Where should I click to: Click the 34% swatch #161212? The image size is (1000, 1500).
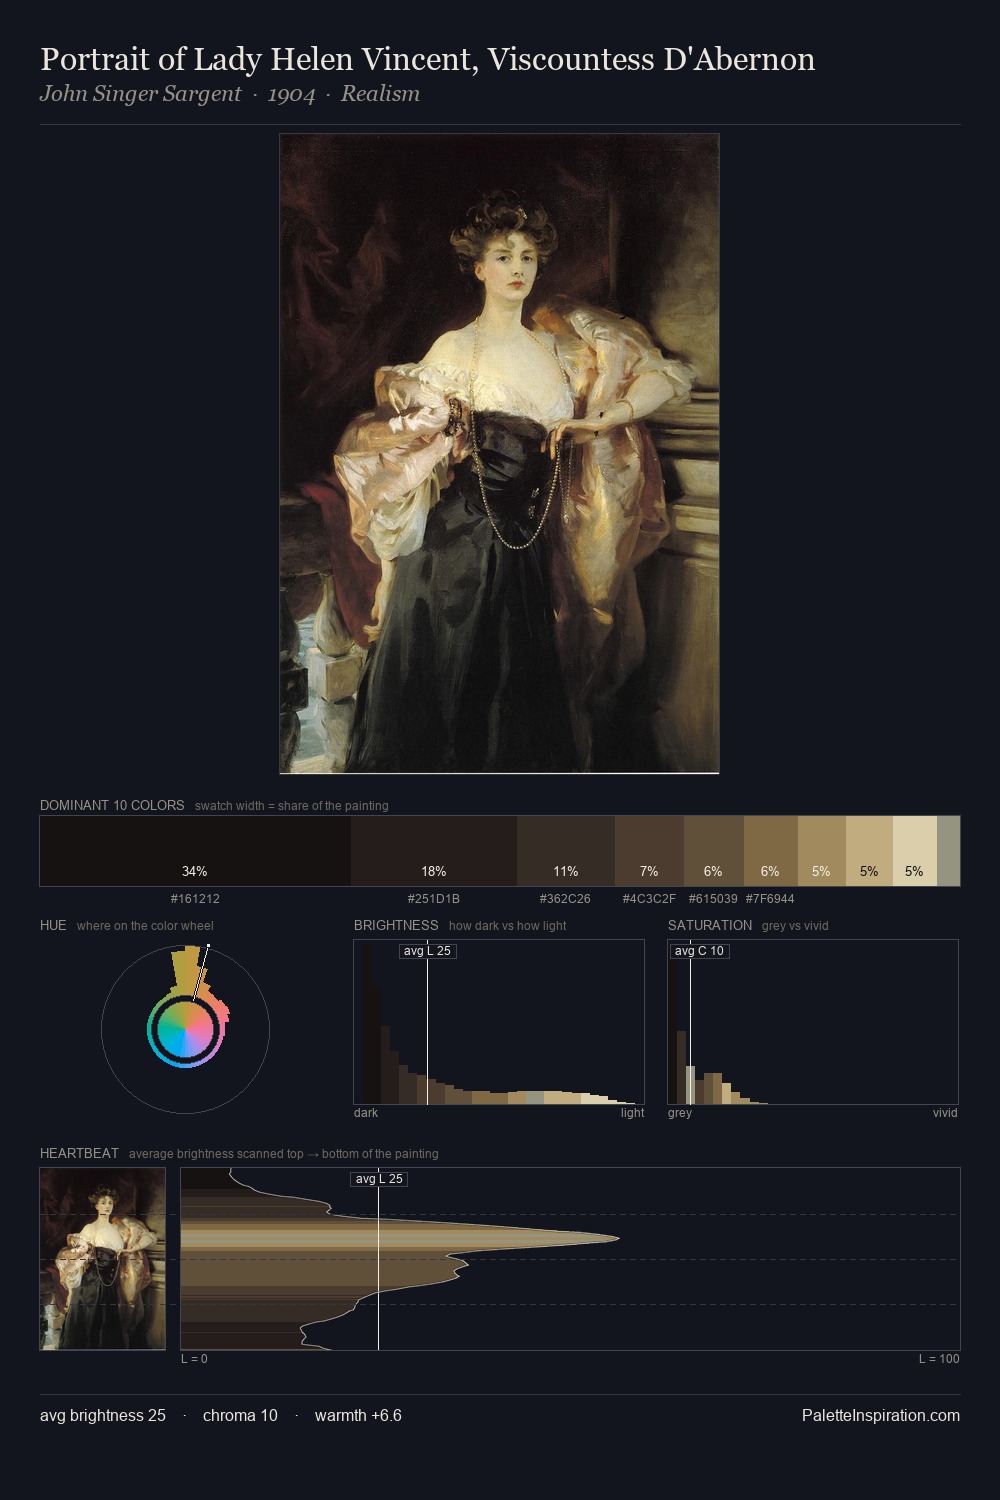point(195,851)
